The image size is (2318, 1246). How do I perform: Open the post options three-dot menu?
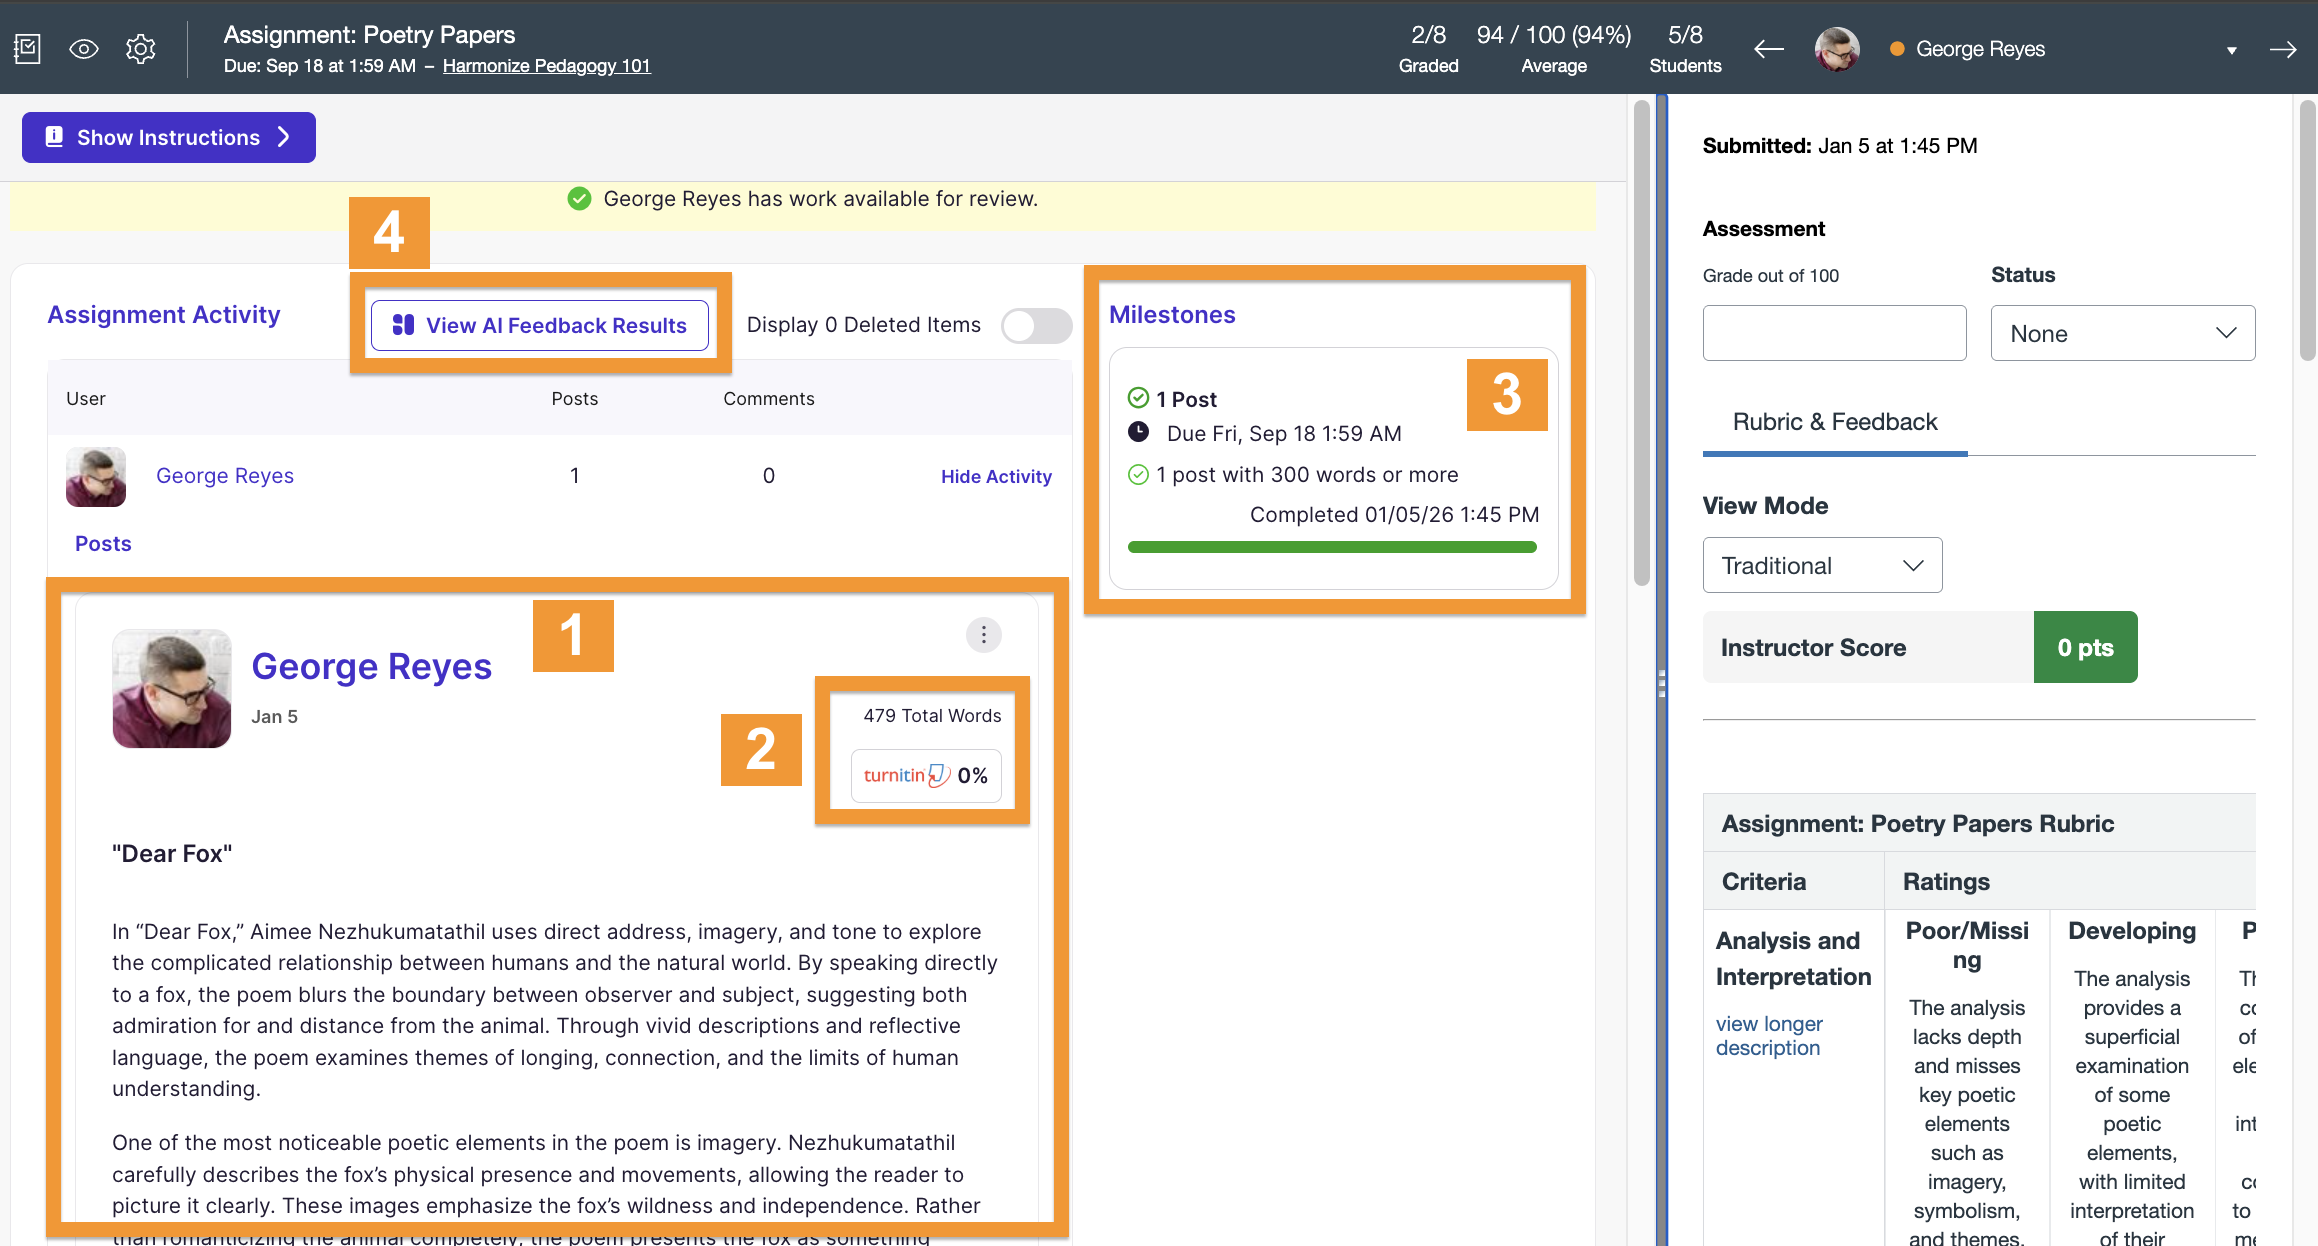click(984, 635)
